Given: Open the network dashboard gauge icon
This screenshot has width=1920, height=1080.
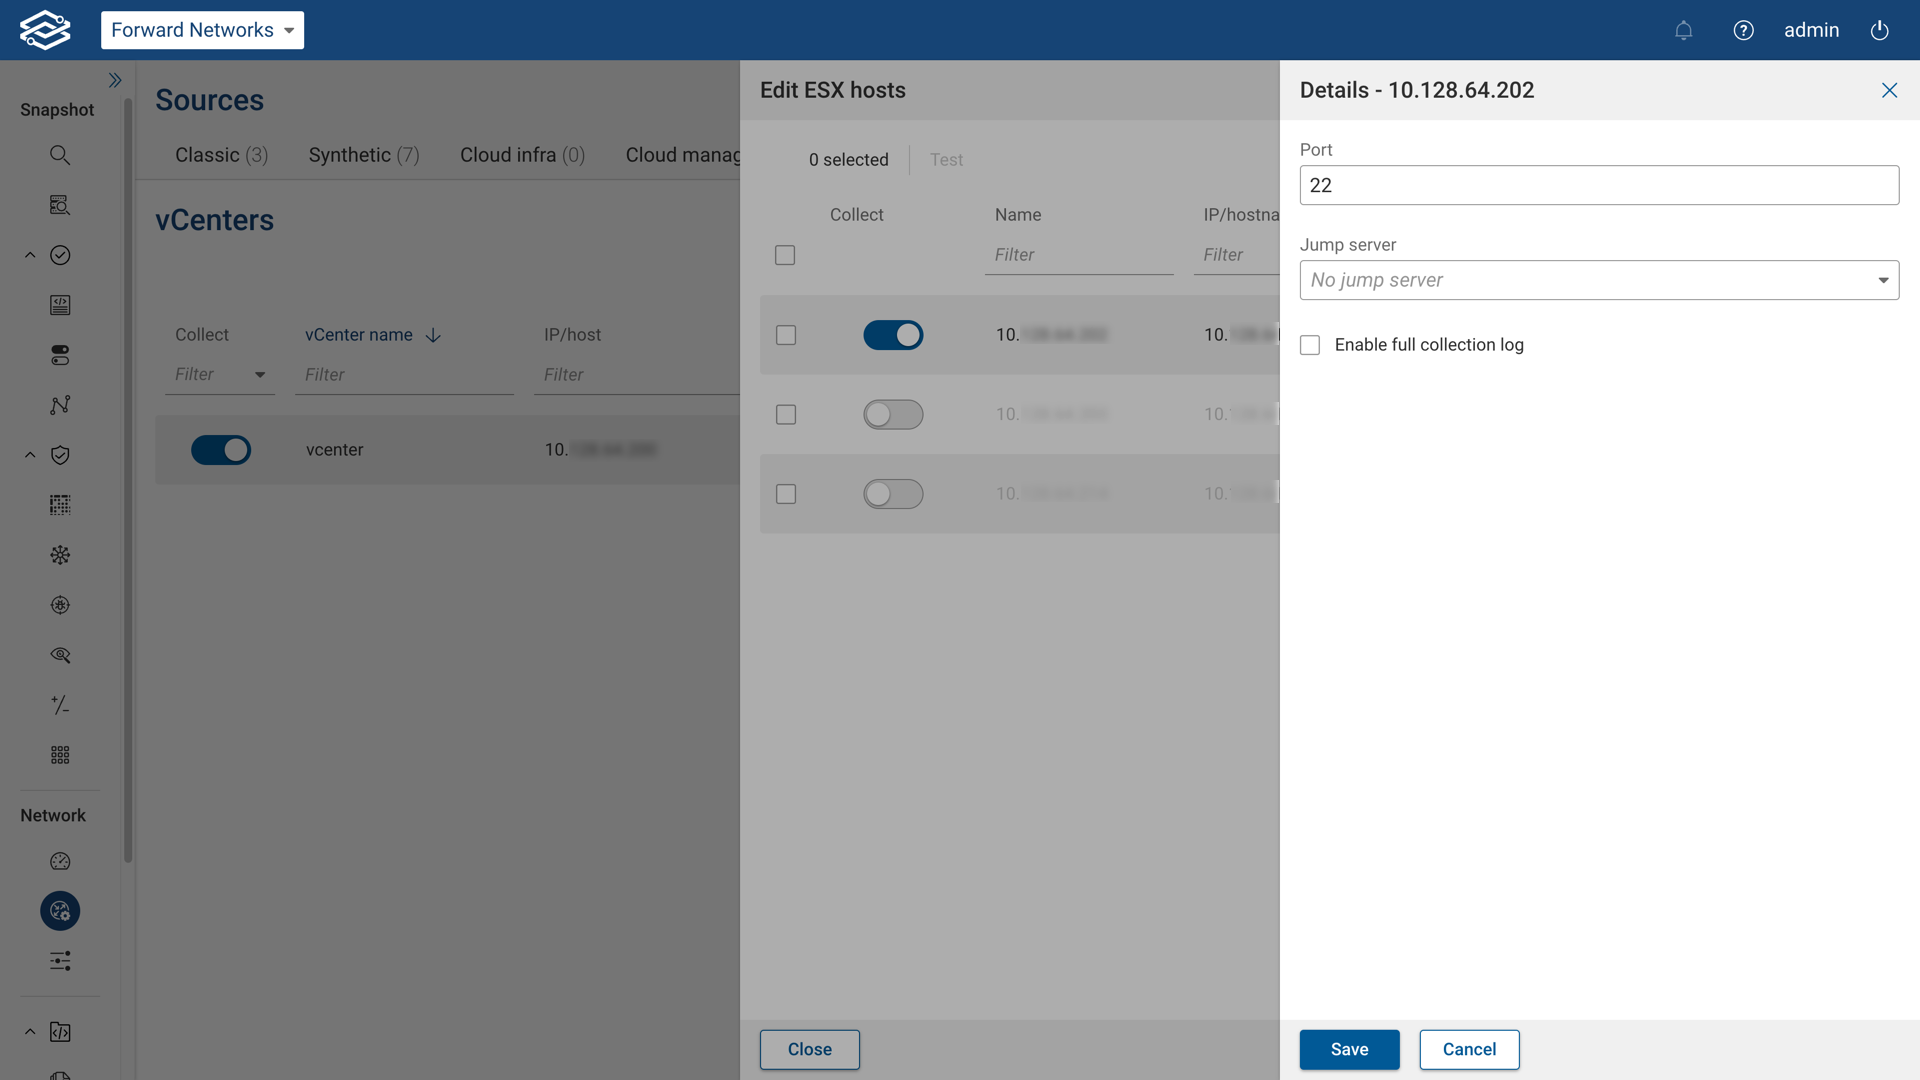Looking at the screenshot, I should tap(60, 861).
